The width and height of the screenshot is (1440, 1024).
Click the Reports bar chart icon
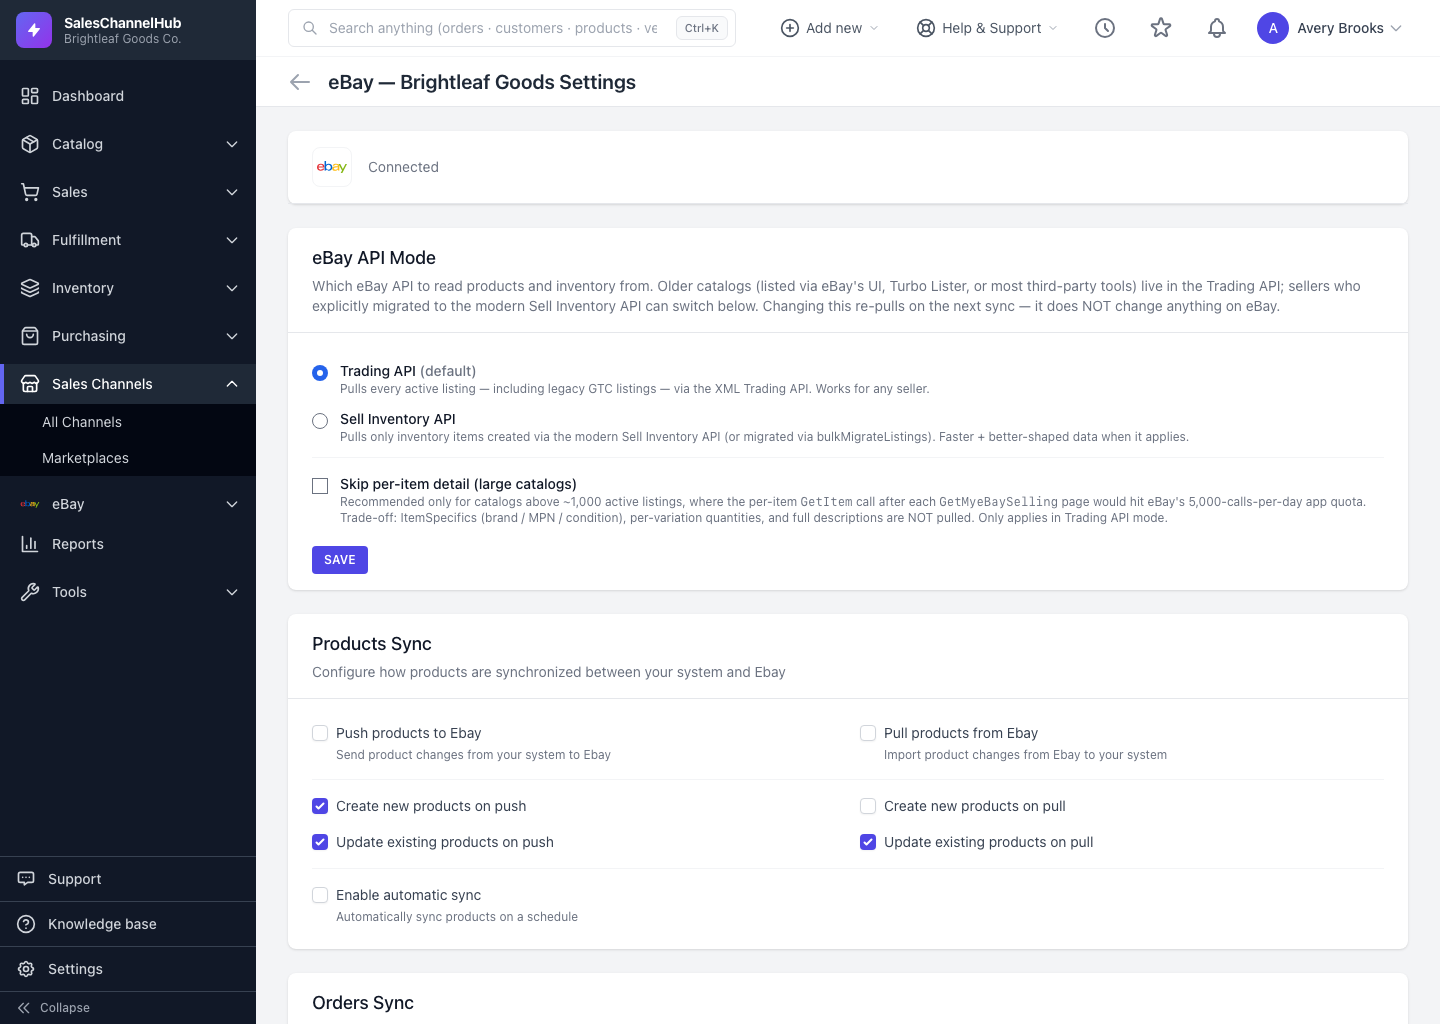coord(30,544)
